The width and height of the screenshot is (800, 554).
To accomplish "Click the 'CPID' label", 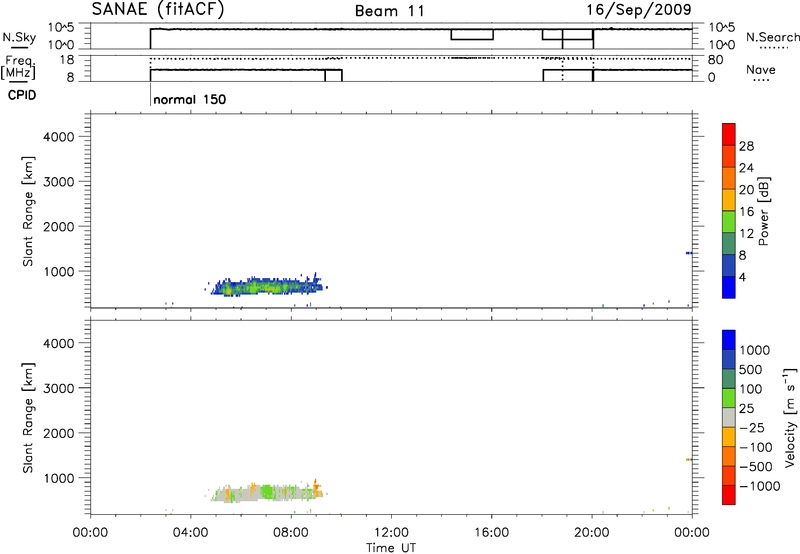I will click(22, 95).
